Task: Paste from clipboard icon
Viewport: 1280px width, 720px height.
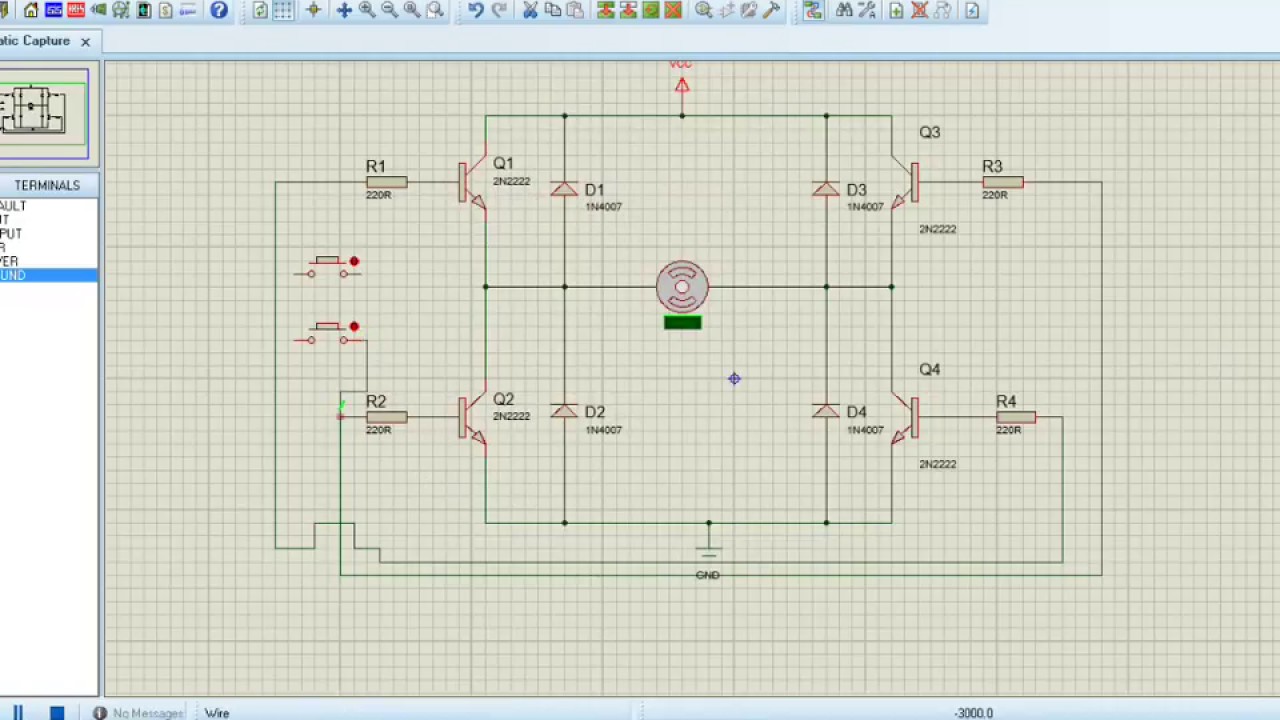Action: click(575, 10)
